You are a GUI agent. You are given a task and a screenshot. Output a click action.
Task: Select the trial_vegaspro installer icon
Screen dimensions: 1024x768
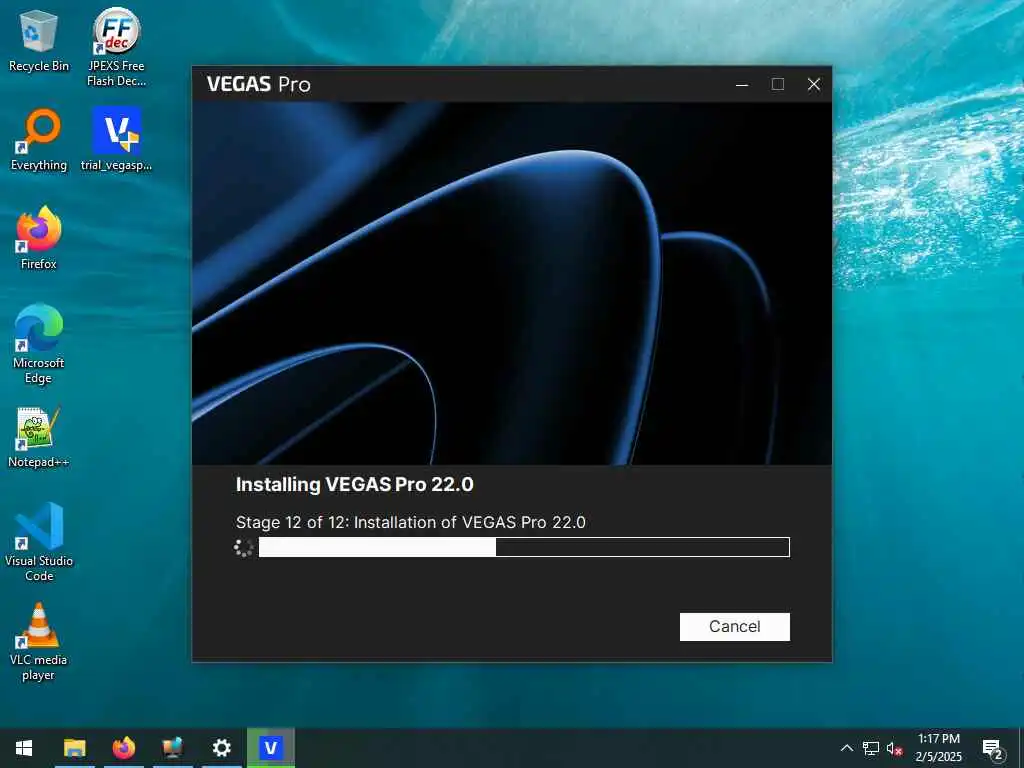116,140
